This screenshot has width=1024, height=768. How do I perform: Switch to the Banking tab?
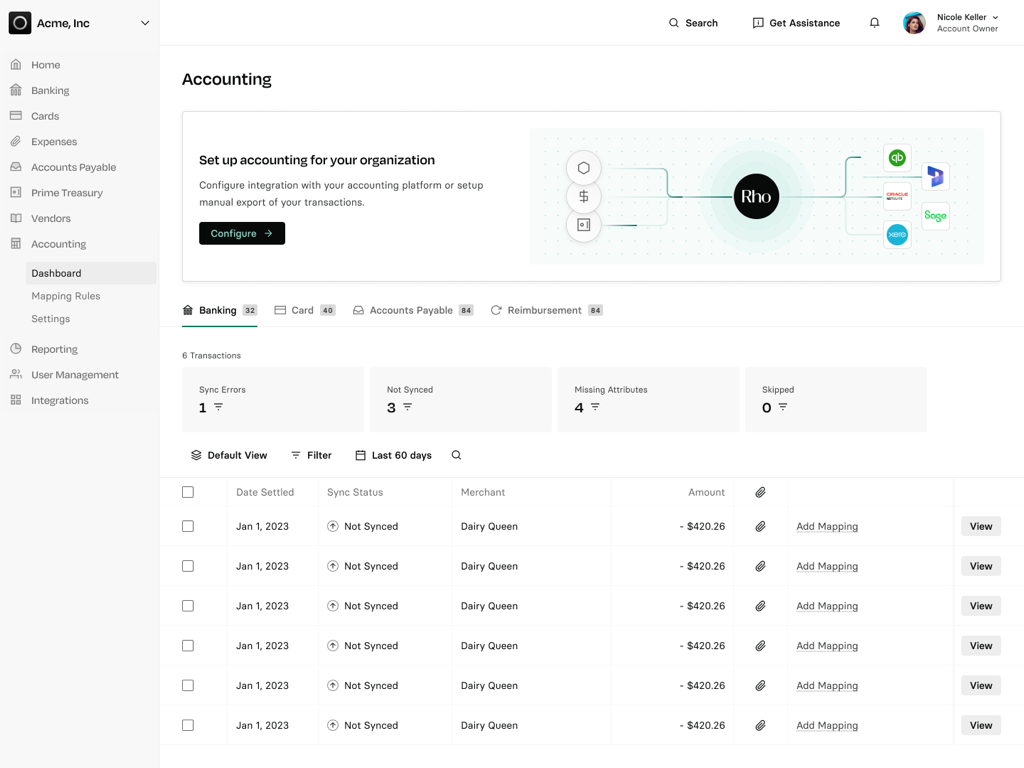(219, 310)
